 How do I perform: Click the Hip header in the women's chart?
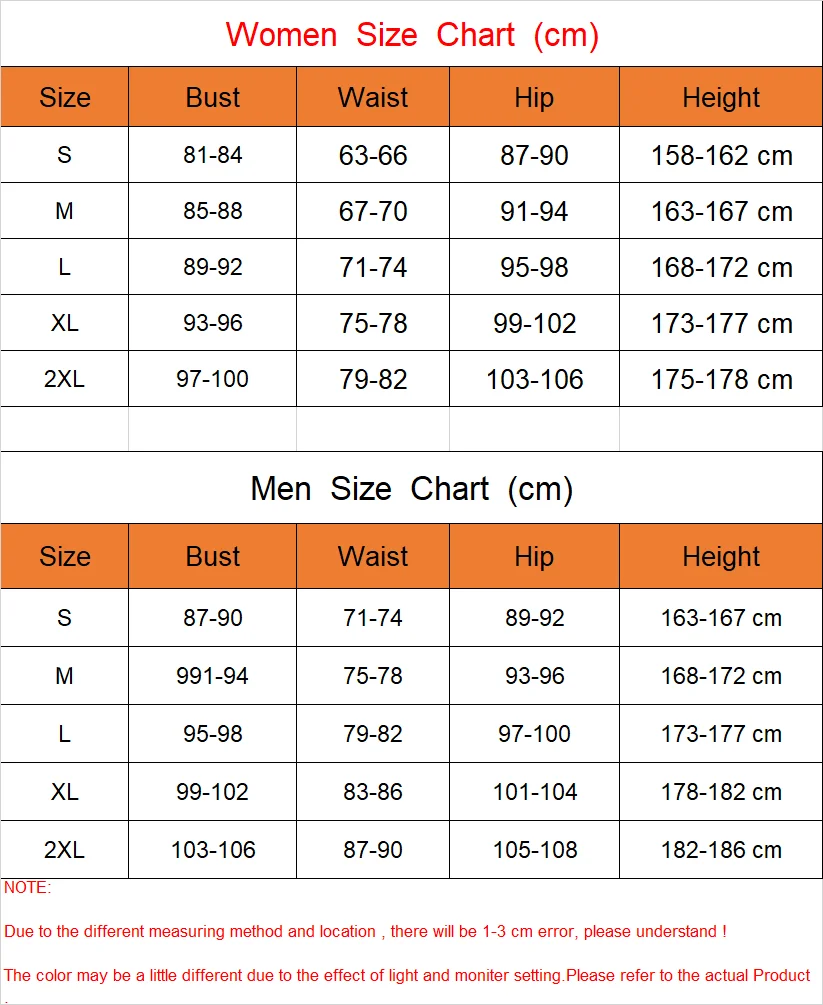(x=534, y=97)
